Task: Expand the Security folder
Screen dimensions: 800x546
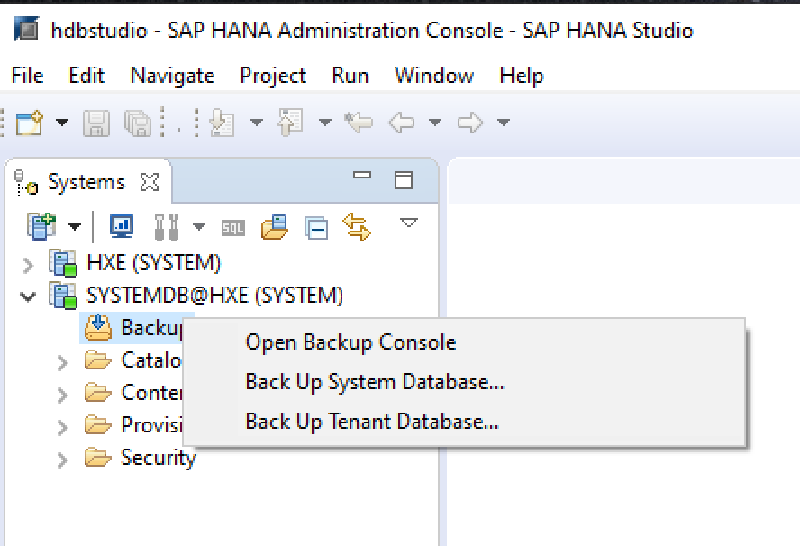Action: click(63, 460)
